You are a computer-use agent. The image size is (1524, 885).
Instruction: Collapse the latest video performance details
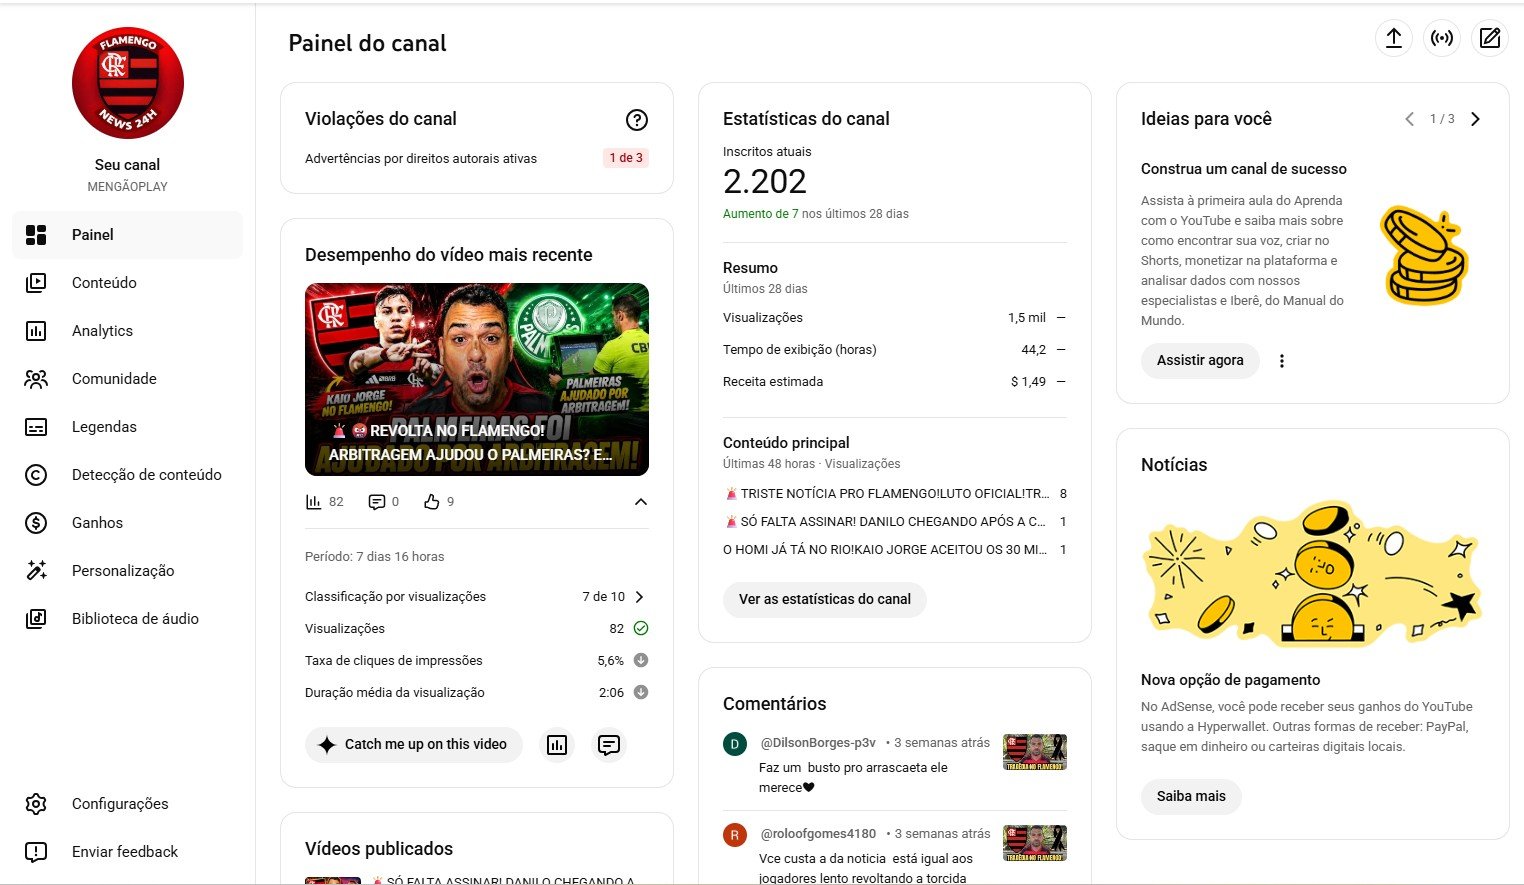click(641, 502)
